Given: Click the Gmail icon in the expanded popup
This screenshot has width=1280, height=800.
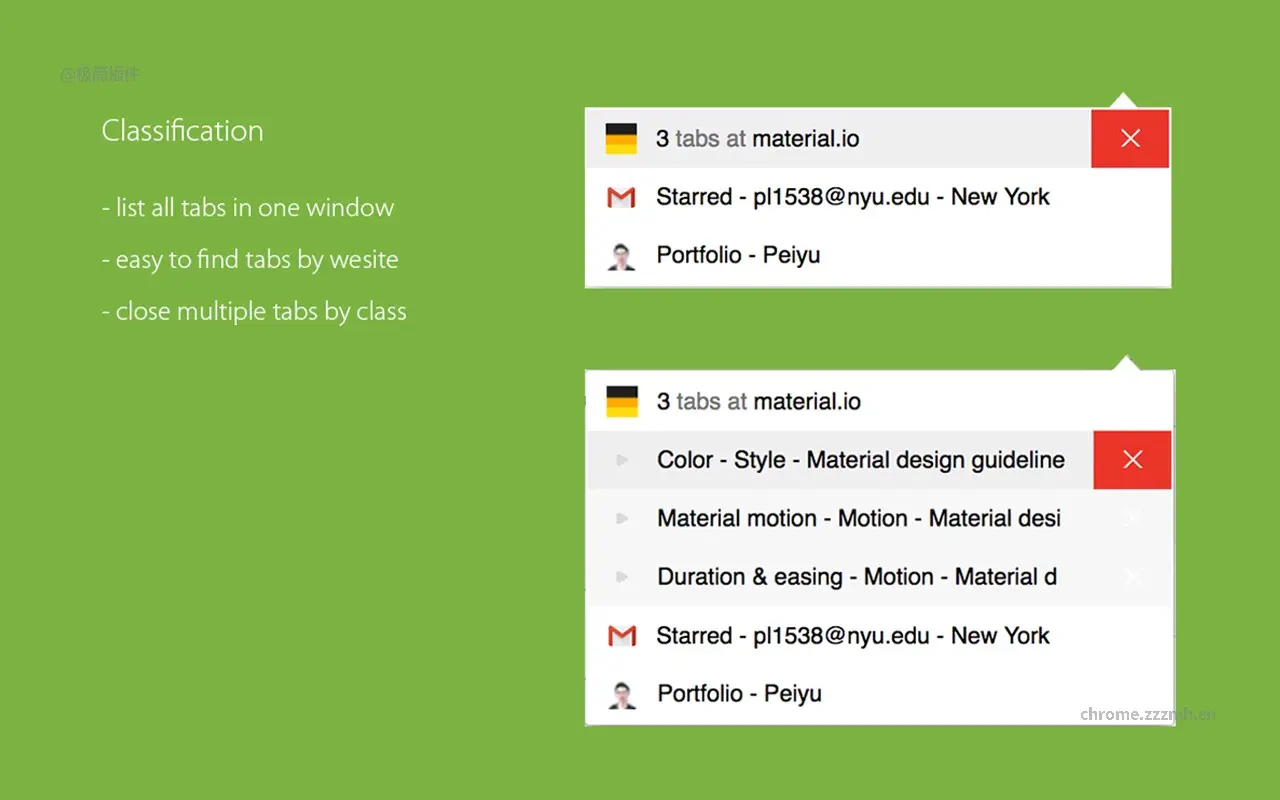Looking at the screenshot, I should tap(622, 636).
